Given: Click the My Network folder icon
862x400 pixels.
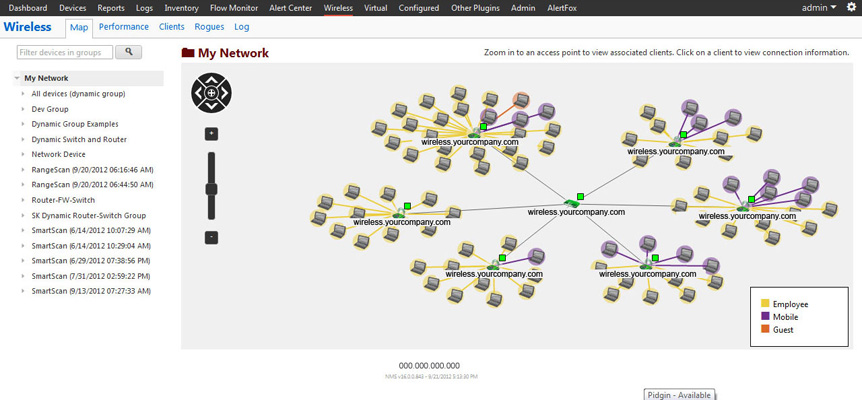Looking at the screenshot, I should 188,53.
